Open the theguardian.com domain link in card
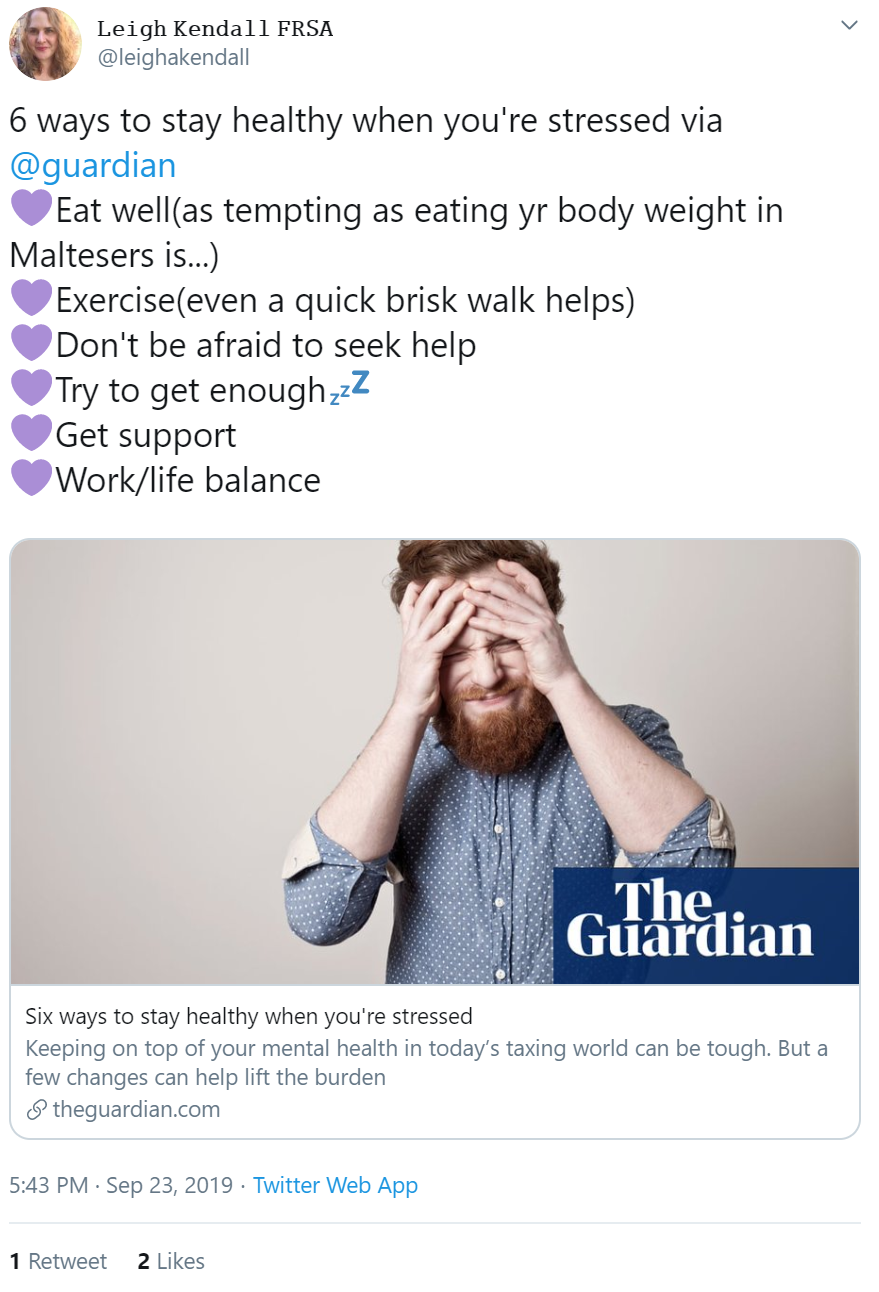 coord(136,1109)
